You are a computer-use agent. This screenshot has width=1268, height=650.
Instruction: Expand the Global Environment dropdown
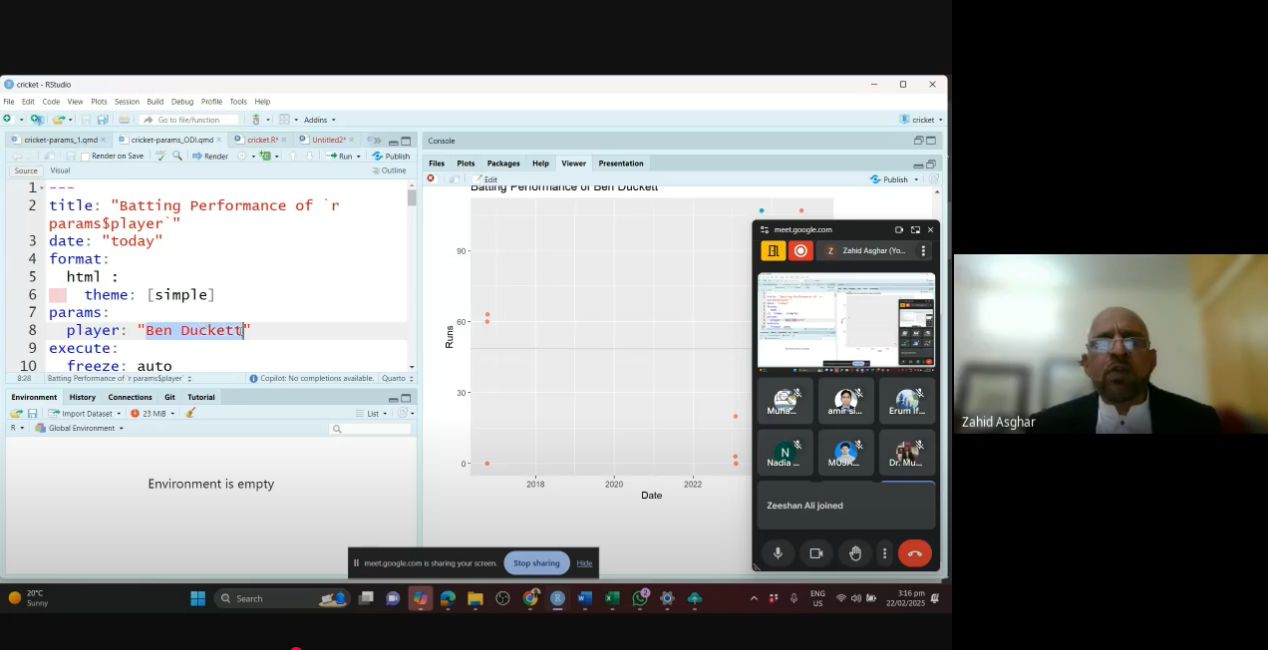(80, 428)
